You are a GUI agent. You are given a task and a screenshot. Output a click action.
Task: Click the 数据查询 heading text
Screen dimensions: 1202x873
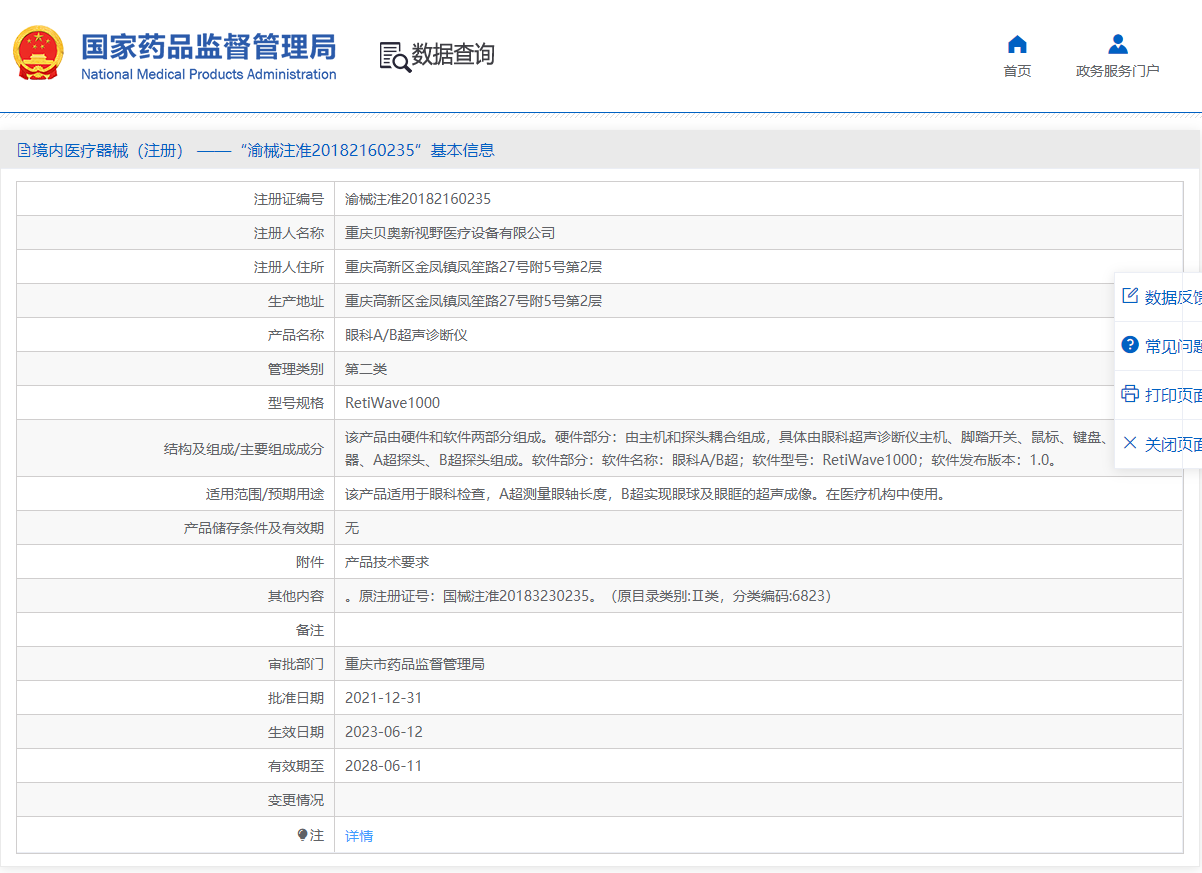pyautogui.click(x=453, y=55)
